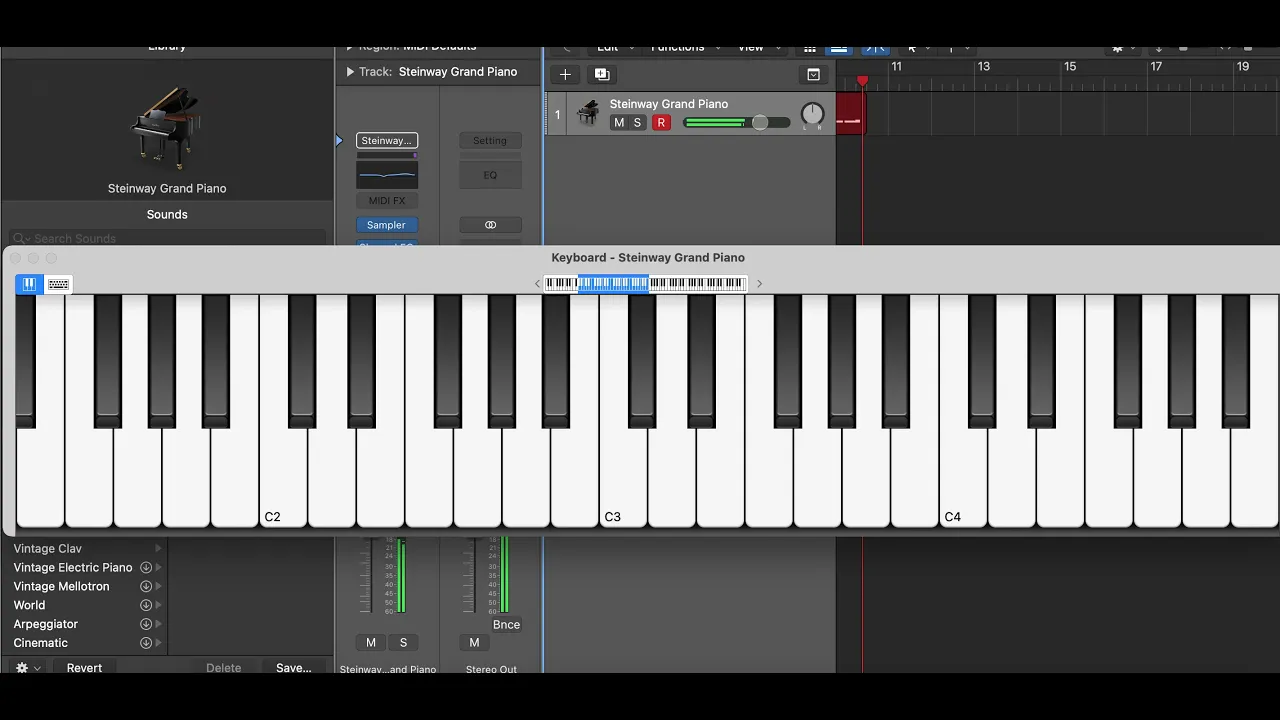
Task: Click the keyboard range overview strip
Action: (645, 284)
